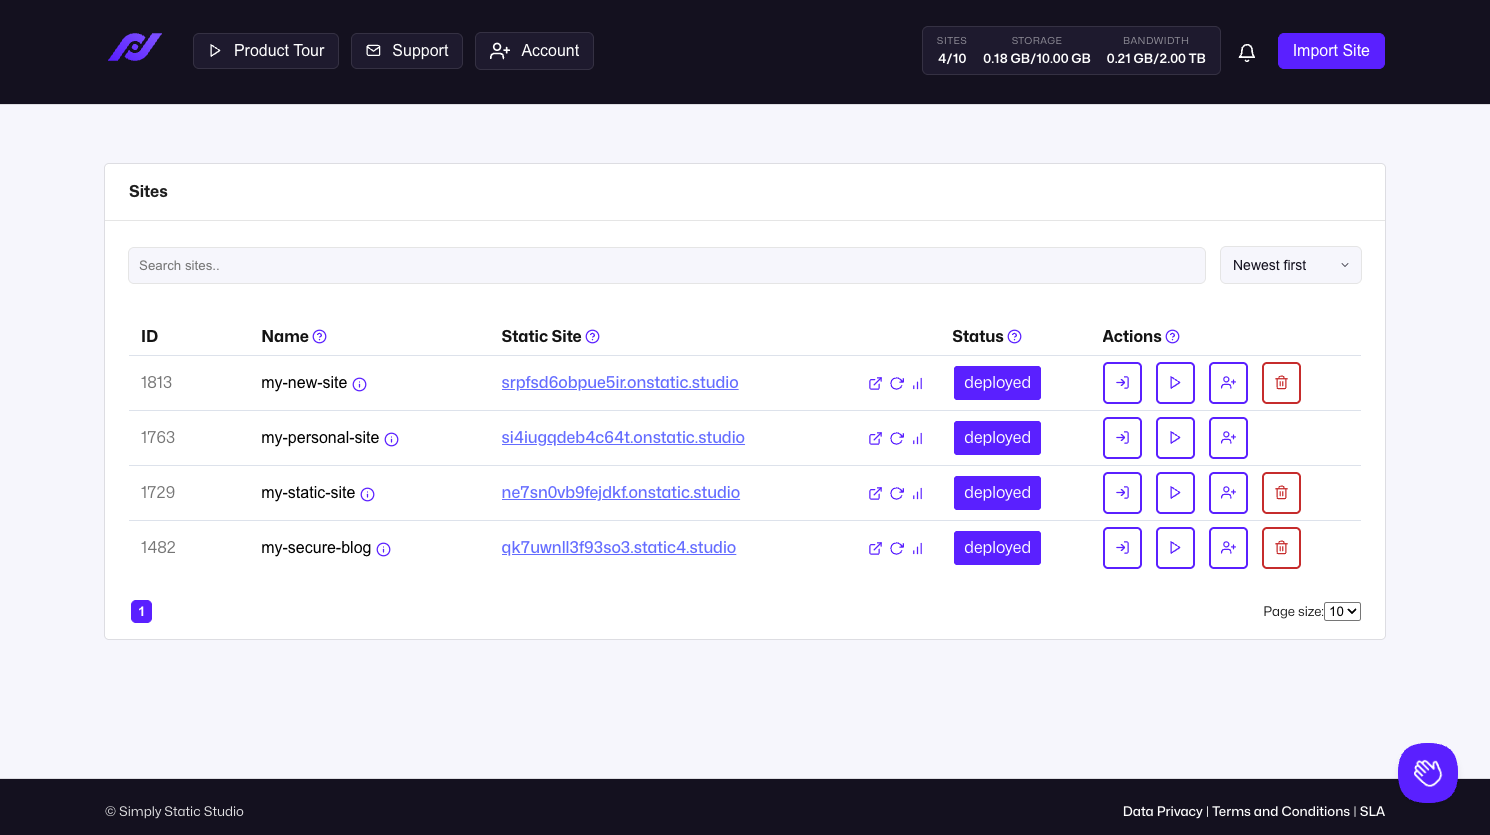This screenshot has height=835, width=1490.
Task: Log in to my-personal-site with arrow icon
Action: pos(1122,438)
